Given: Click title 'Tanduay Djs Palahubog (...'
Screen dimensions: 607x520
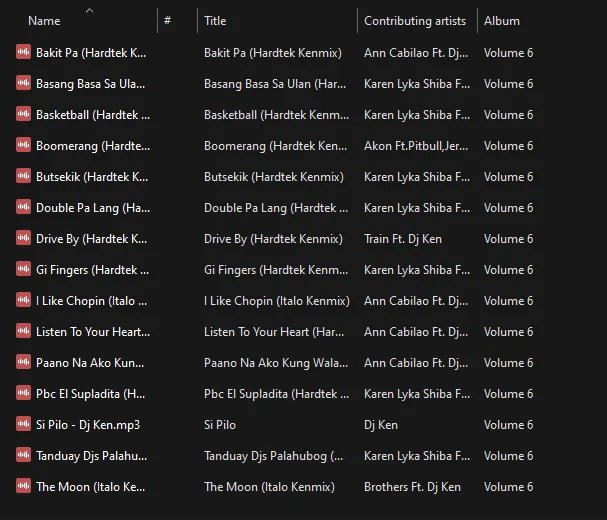Looking at the screenshot, I should [x=274, y=455].
